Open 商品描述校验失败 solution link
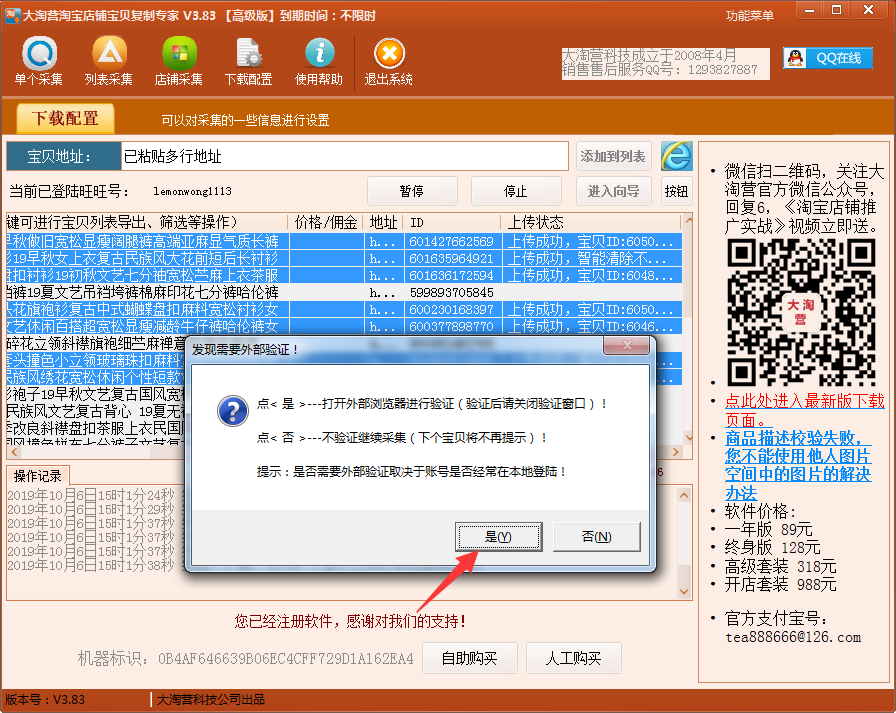Image resolution: width=896 pixels, height=713 pixels. click(x=798, y=465)
